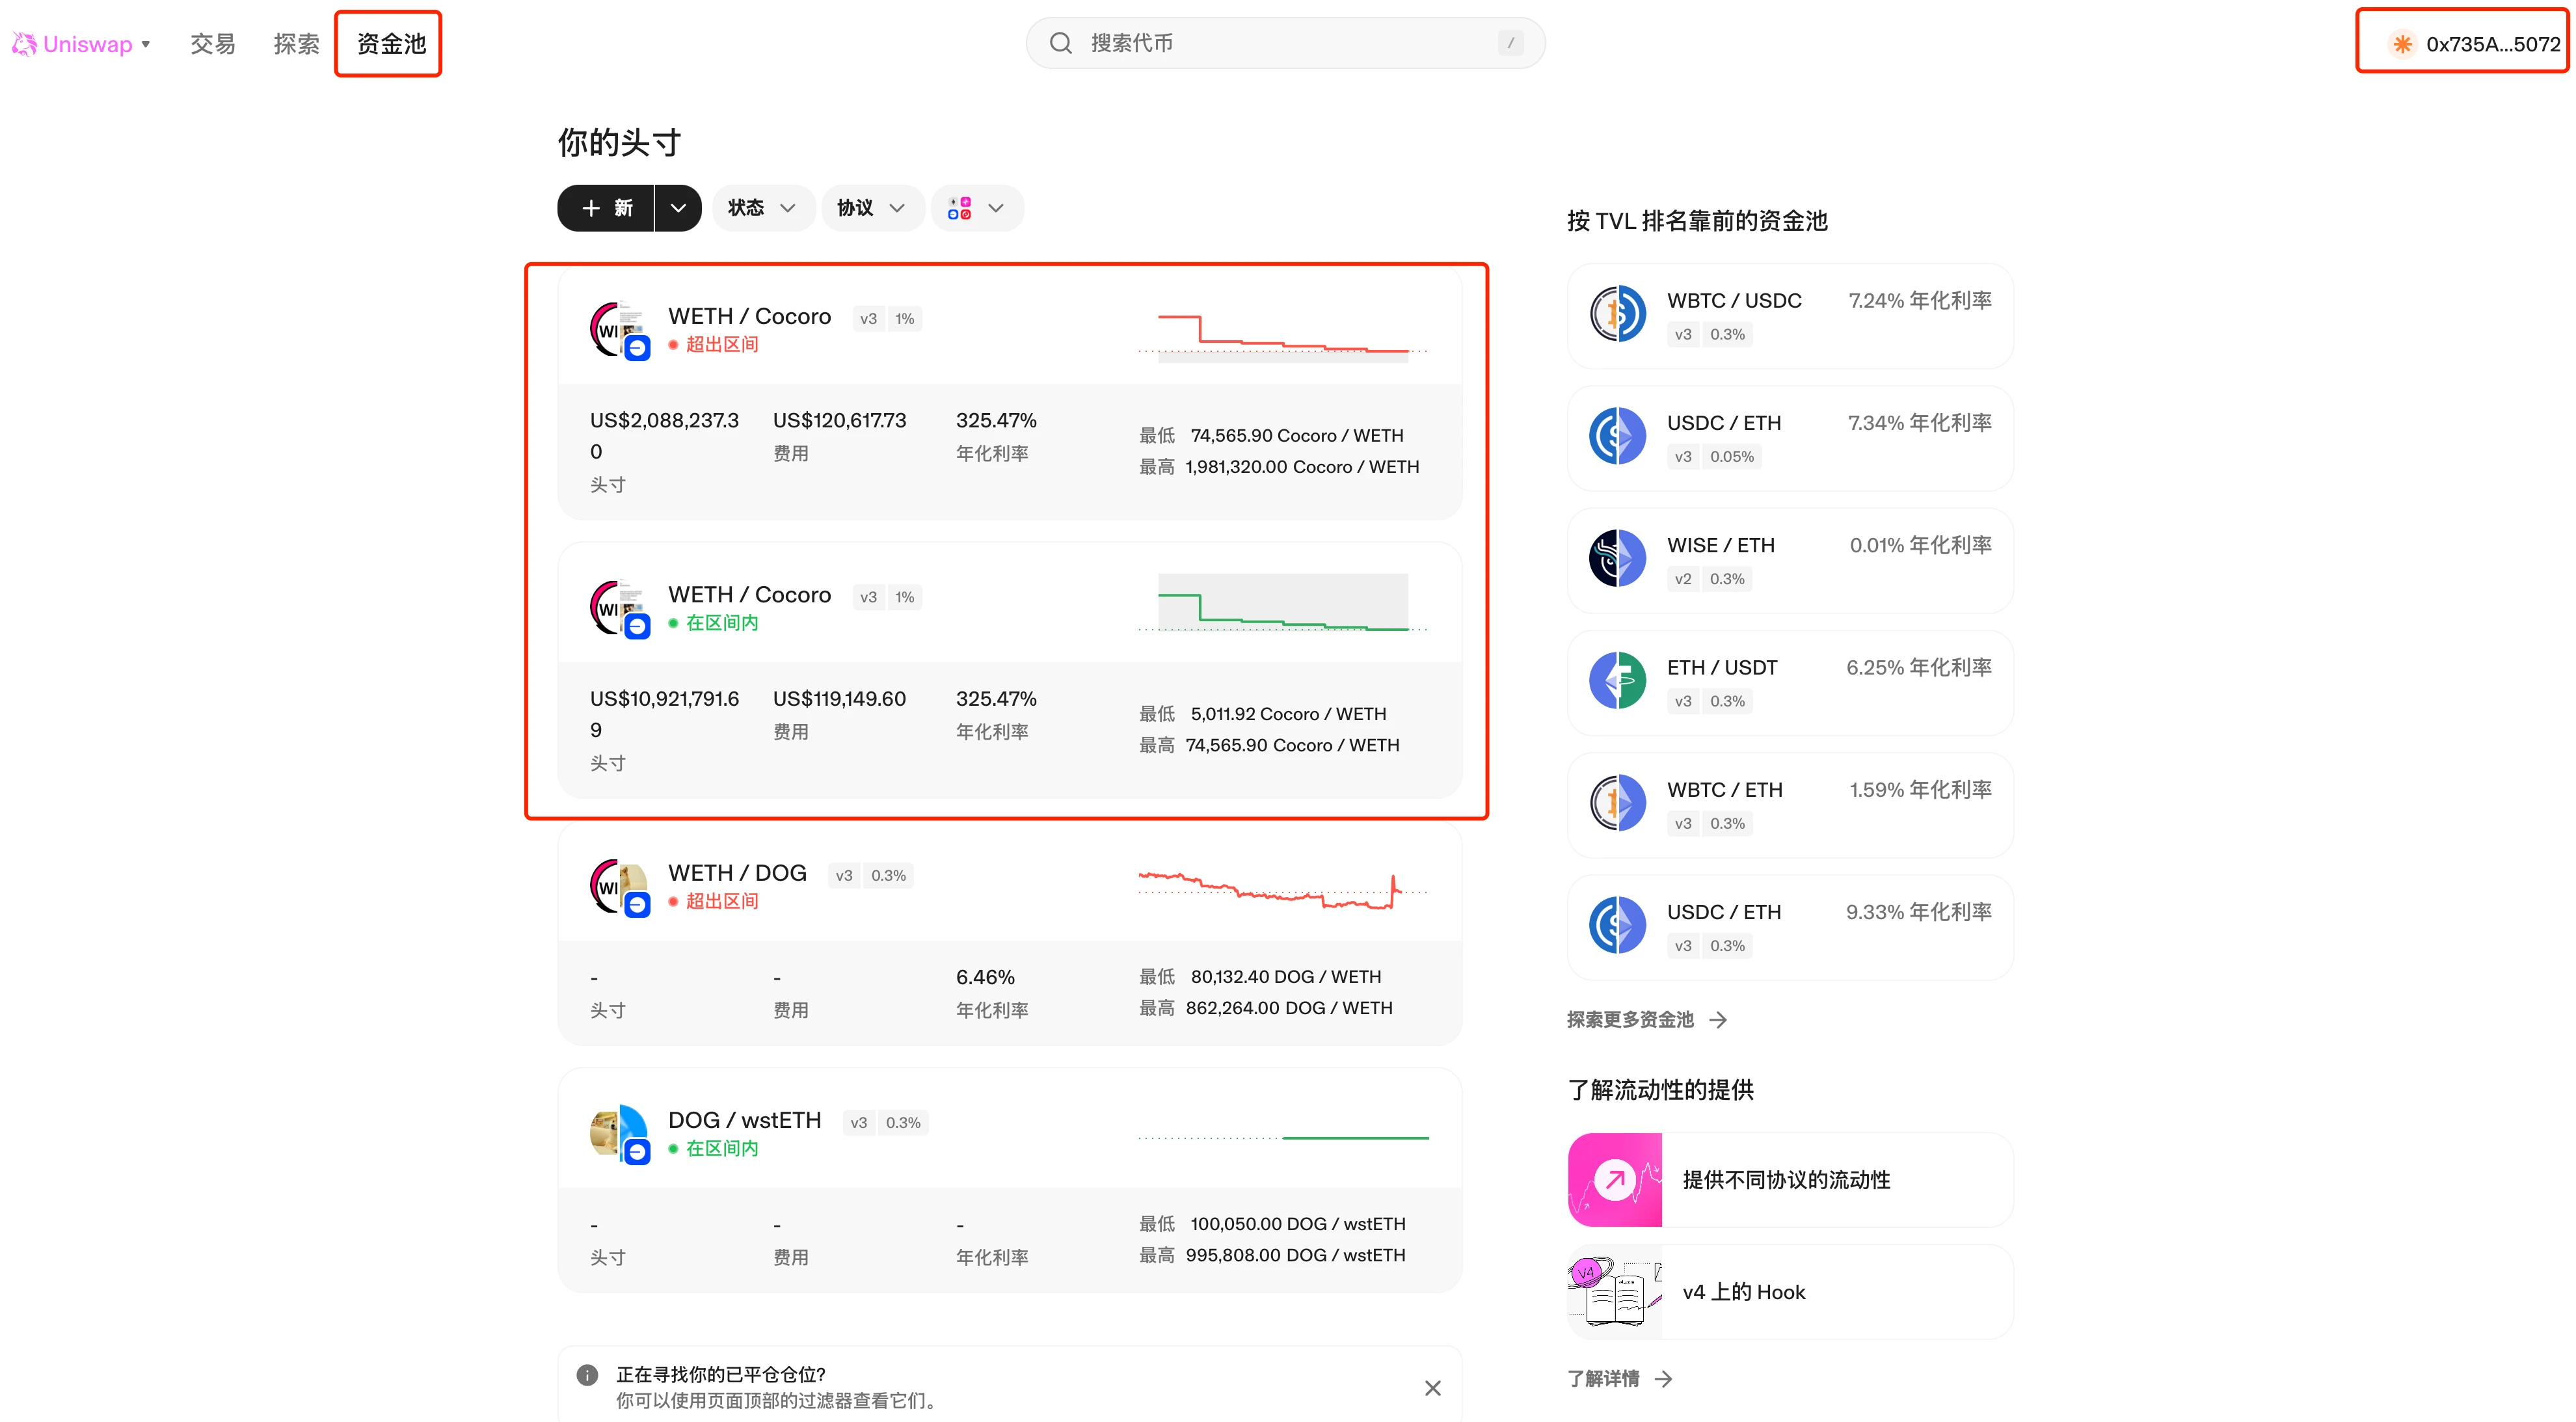Click the search 搜索代币 input field

click(1287, 44)
